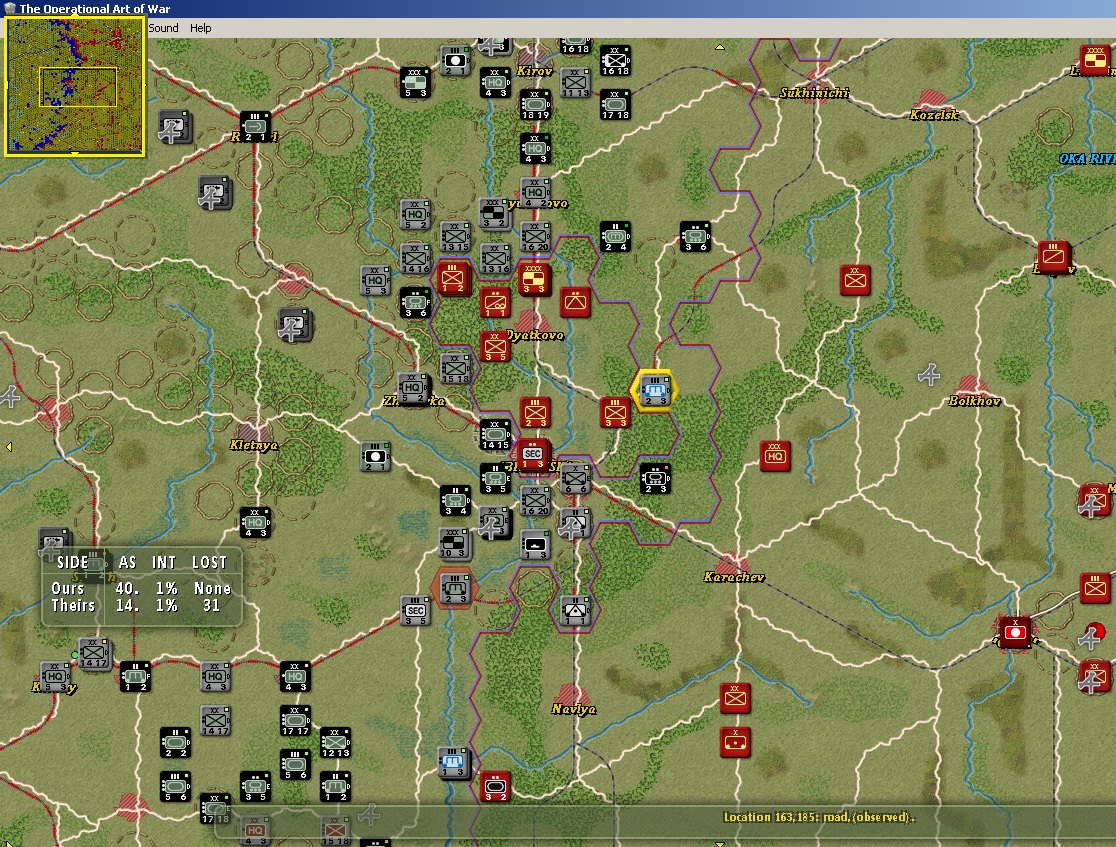Select the black armor division 14 15
Image resolution: width=1116 pixels, height=847 pixels.
[x=495, y=435]
